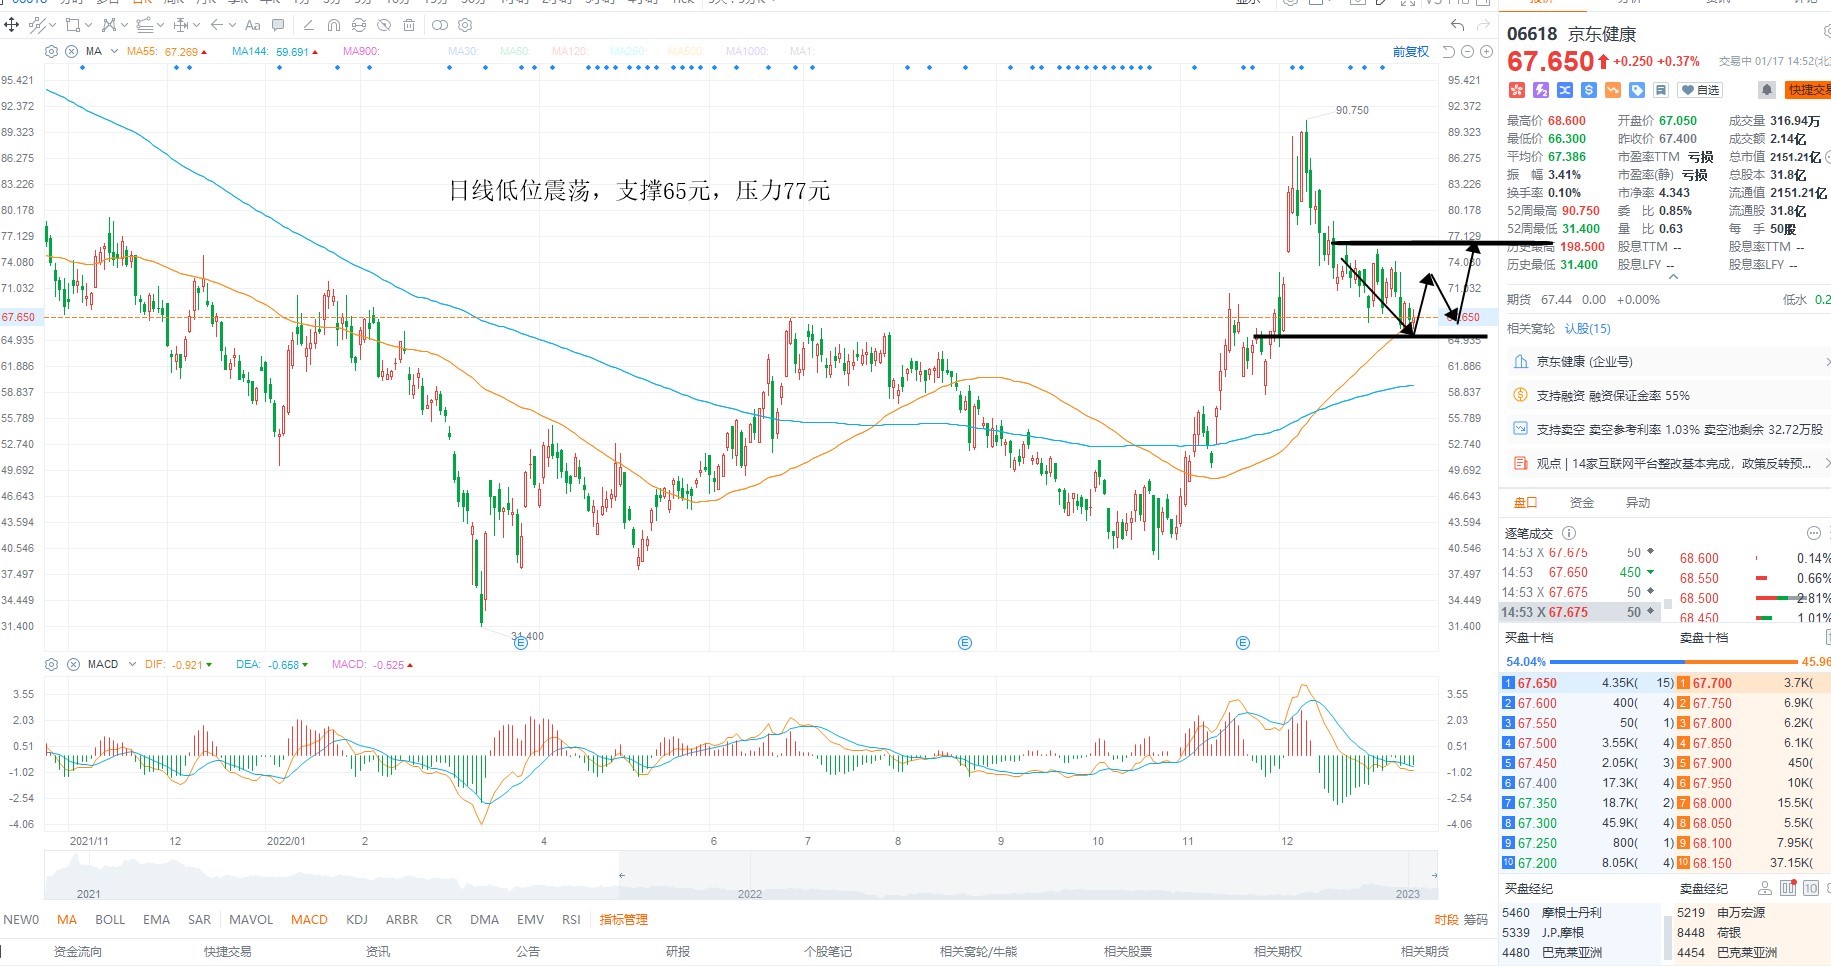Toggle MA144 moving average line
The width and height of the screenshot is (1831, 966).
pyautogui.click(x=275, y=51)
